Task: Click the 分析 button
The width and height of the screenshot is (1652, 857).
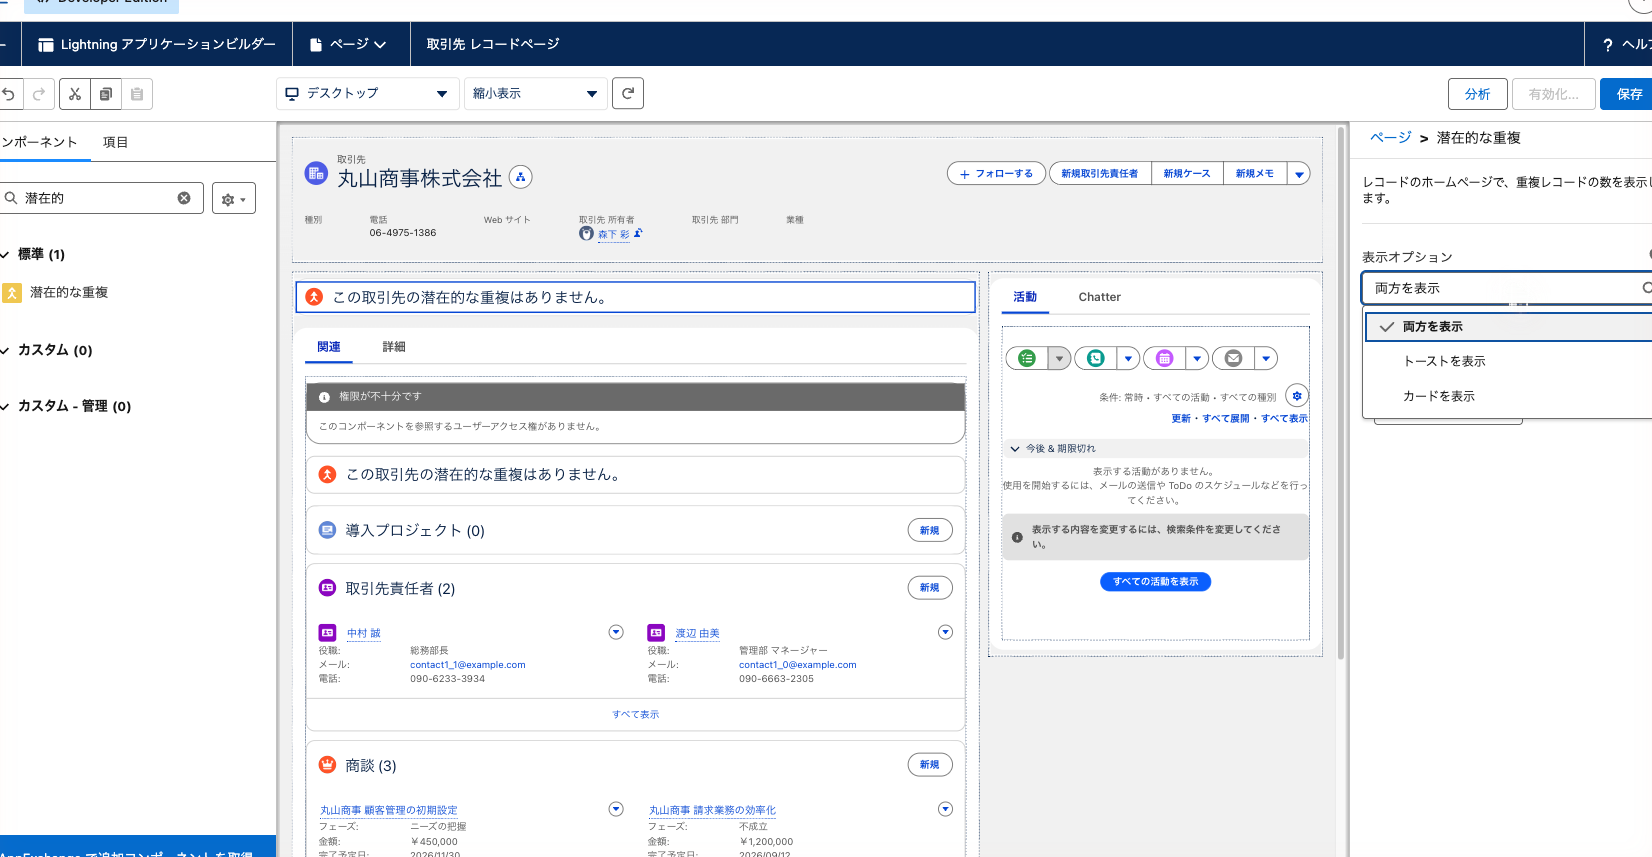Action: pyautogui.click(x=1478, y=94)
